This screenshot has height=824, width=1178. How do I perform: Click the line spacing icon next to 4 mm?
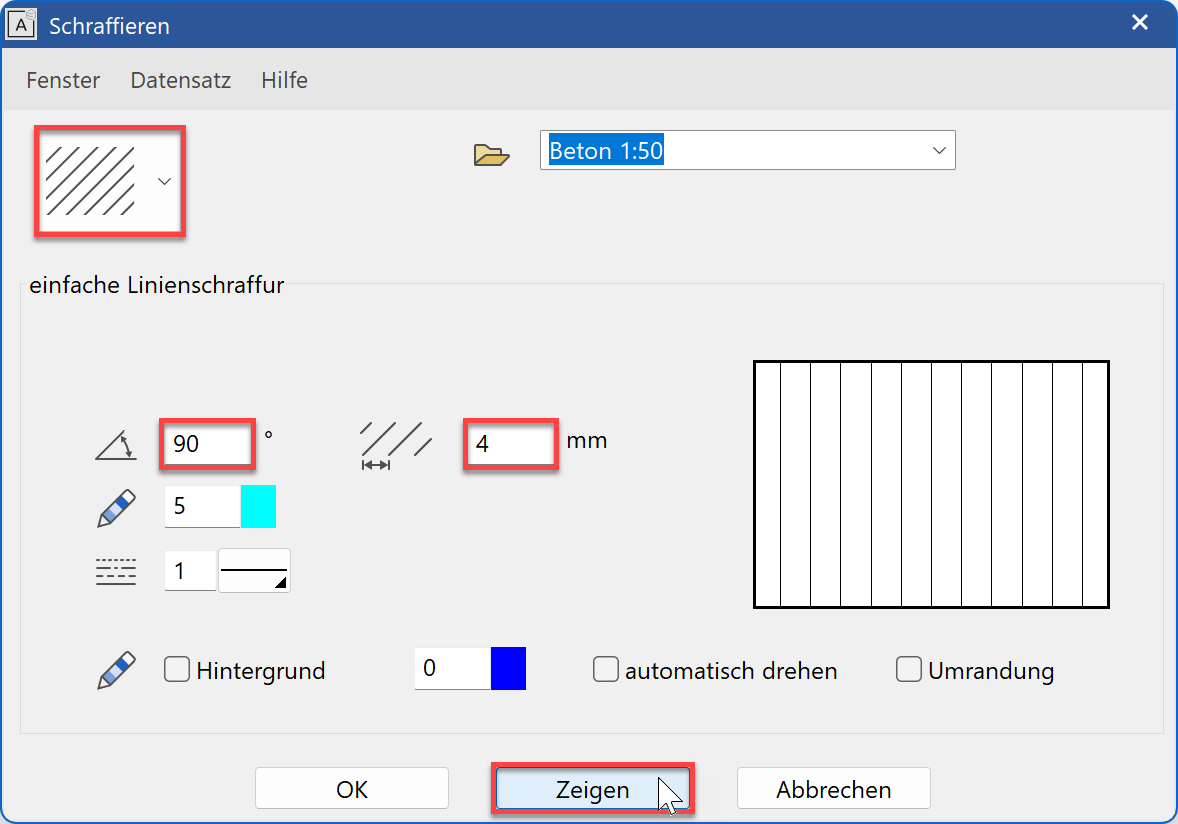coord(395,443)
